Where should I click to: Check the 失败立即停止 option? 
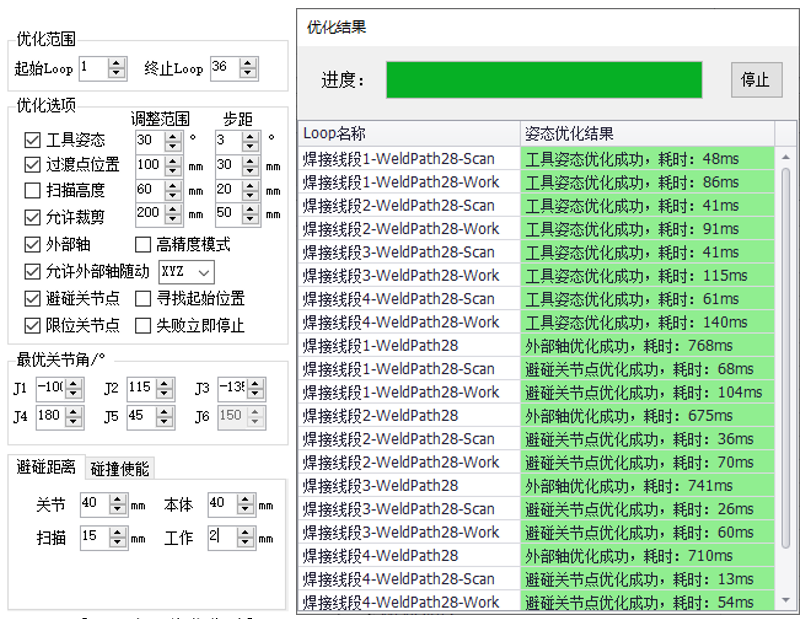pyautogui.click(x=143, y=325)
